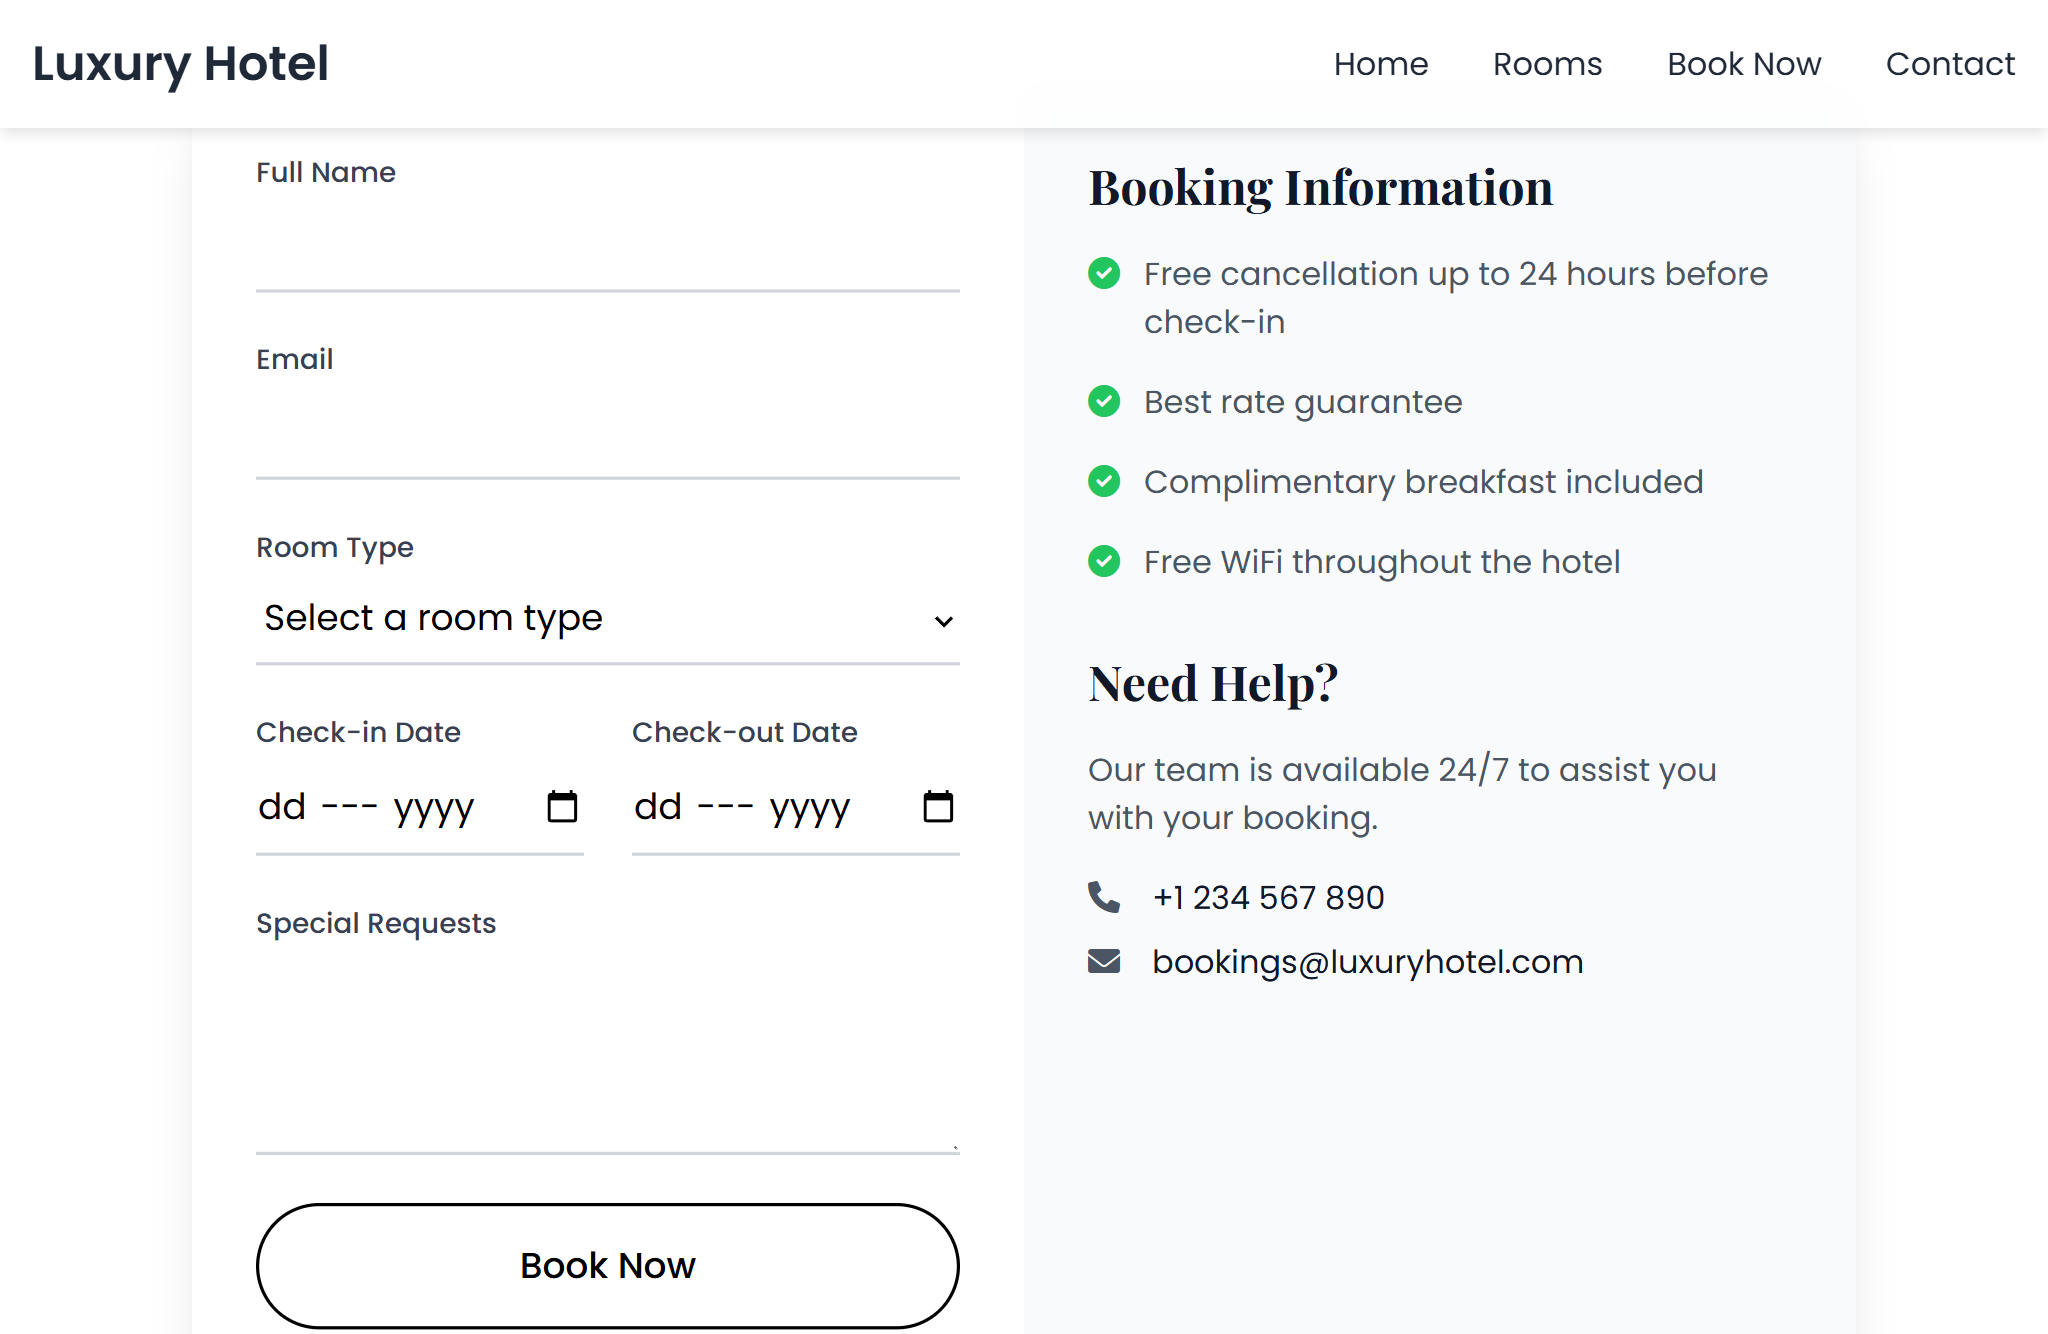Submit the form with Book Now button

tap(608, 1266)
